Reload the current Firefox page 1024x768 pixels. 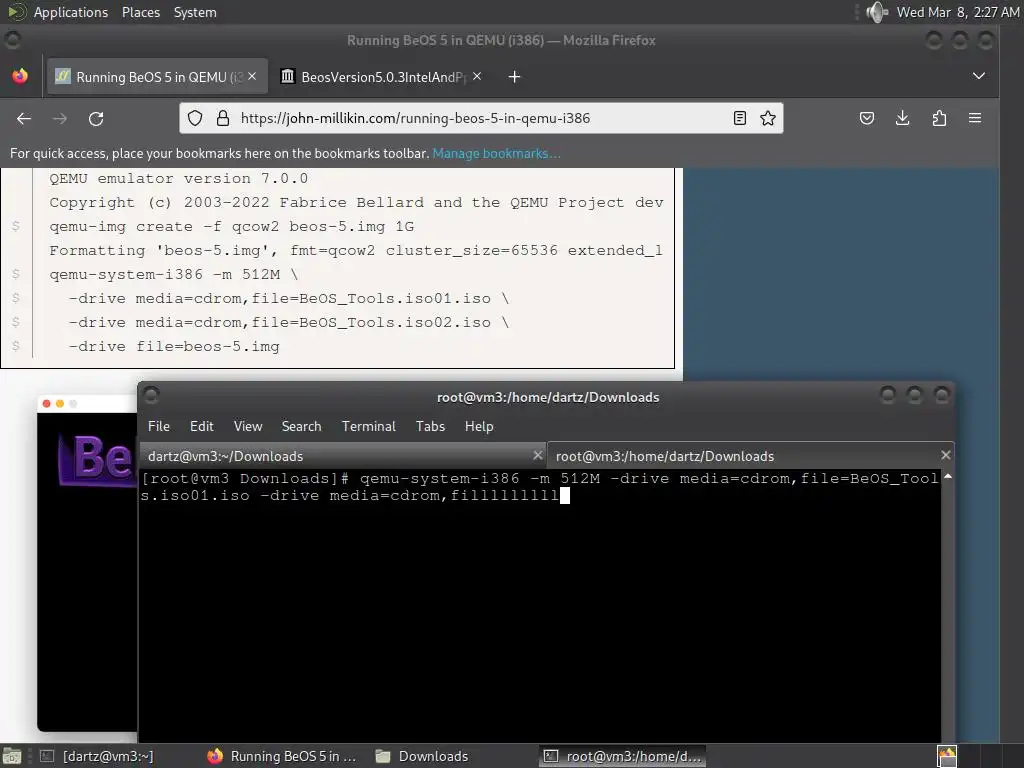pyautogui.click(x=96, y=118)
